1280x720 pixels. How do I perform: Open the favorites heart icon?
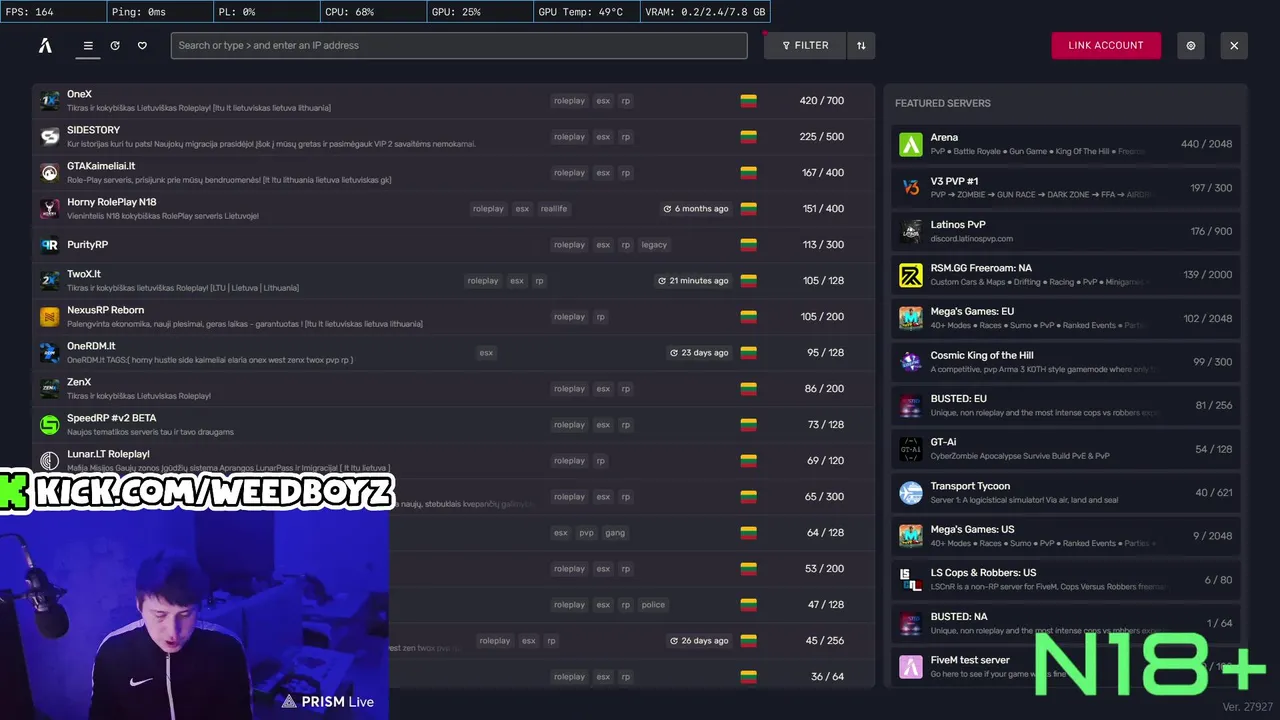[x=142, y=45]
